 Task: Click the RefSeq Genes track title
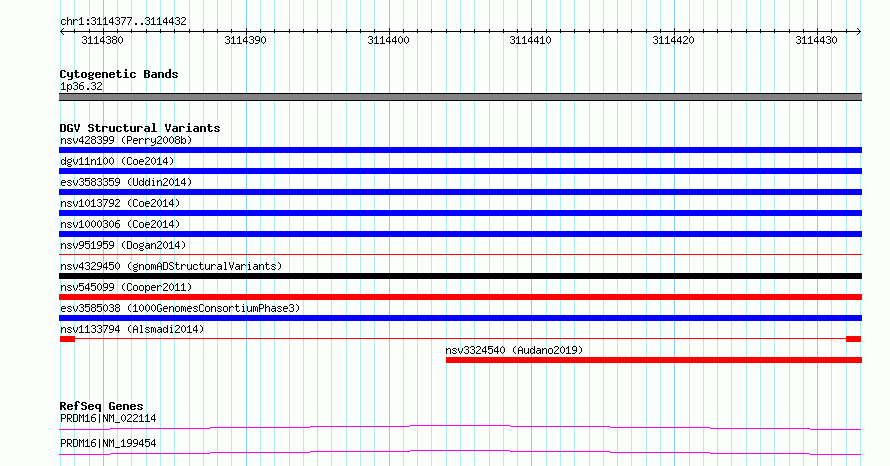point(102,406)
